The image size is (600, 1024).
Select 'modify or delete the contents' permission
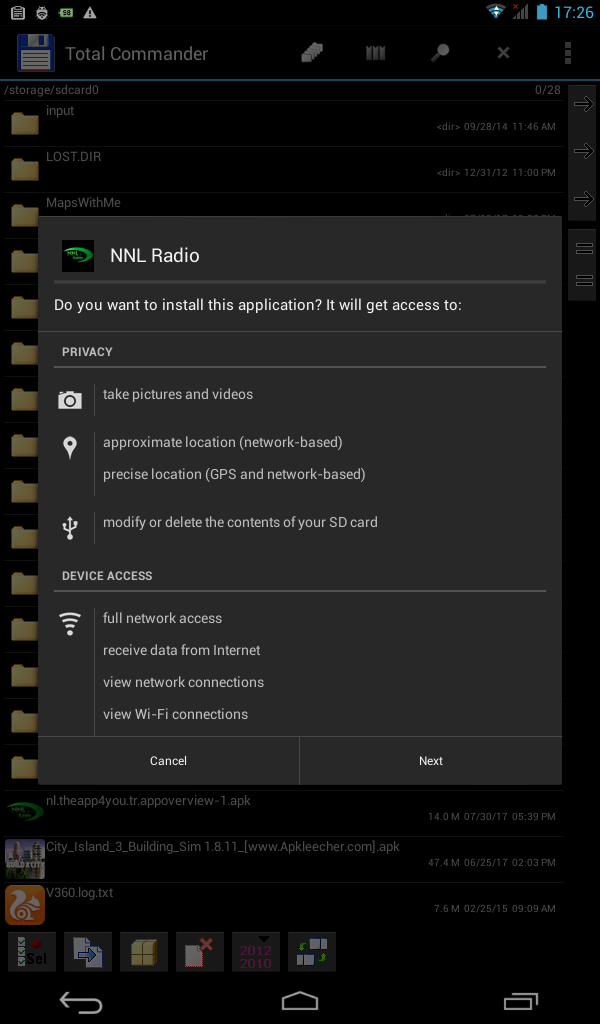(240, 522)
